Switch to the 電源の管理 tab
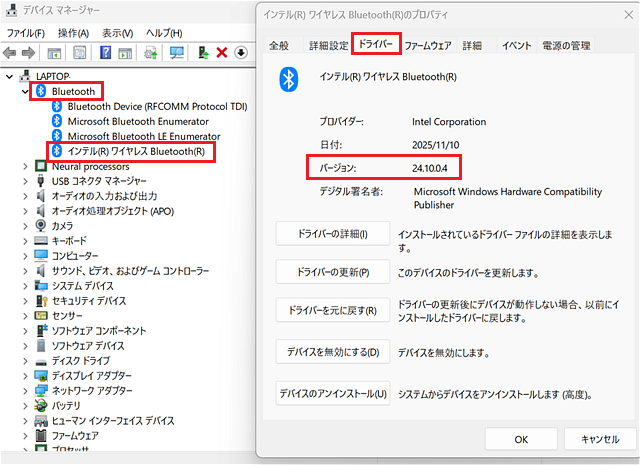The width and height of the screenshot is (640, 465). click(x=566, y=46)
